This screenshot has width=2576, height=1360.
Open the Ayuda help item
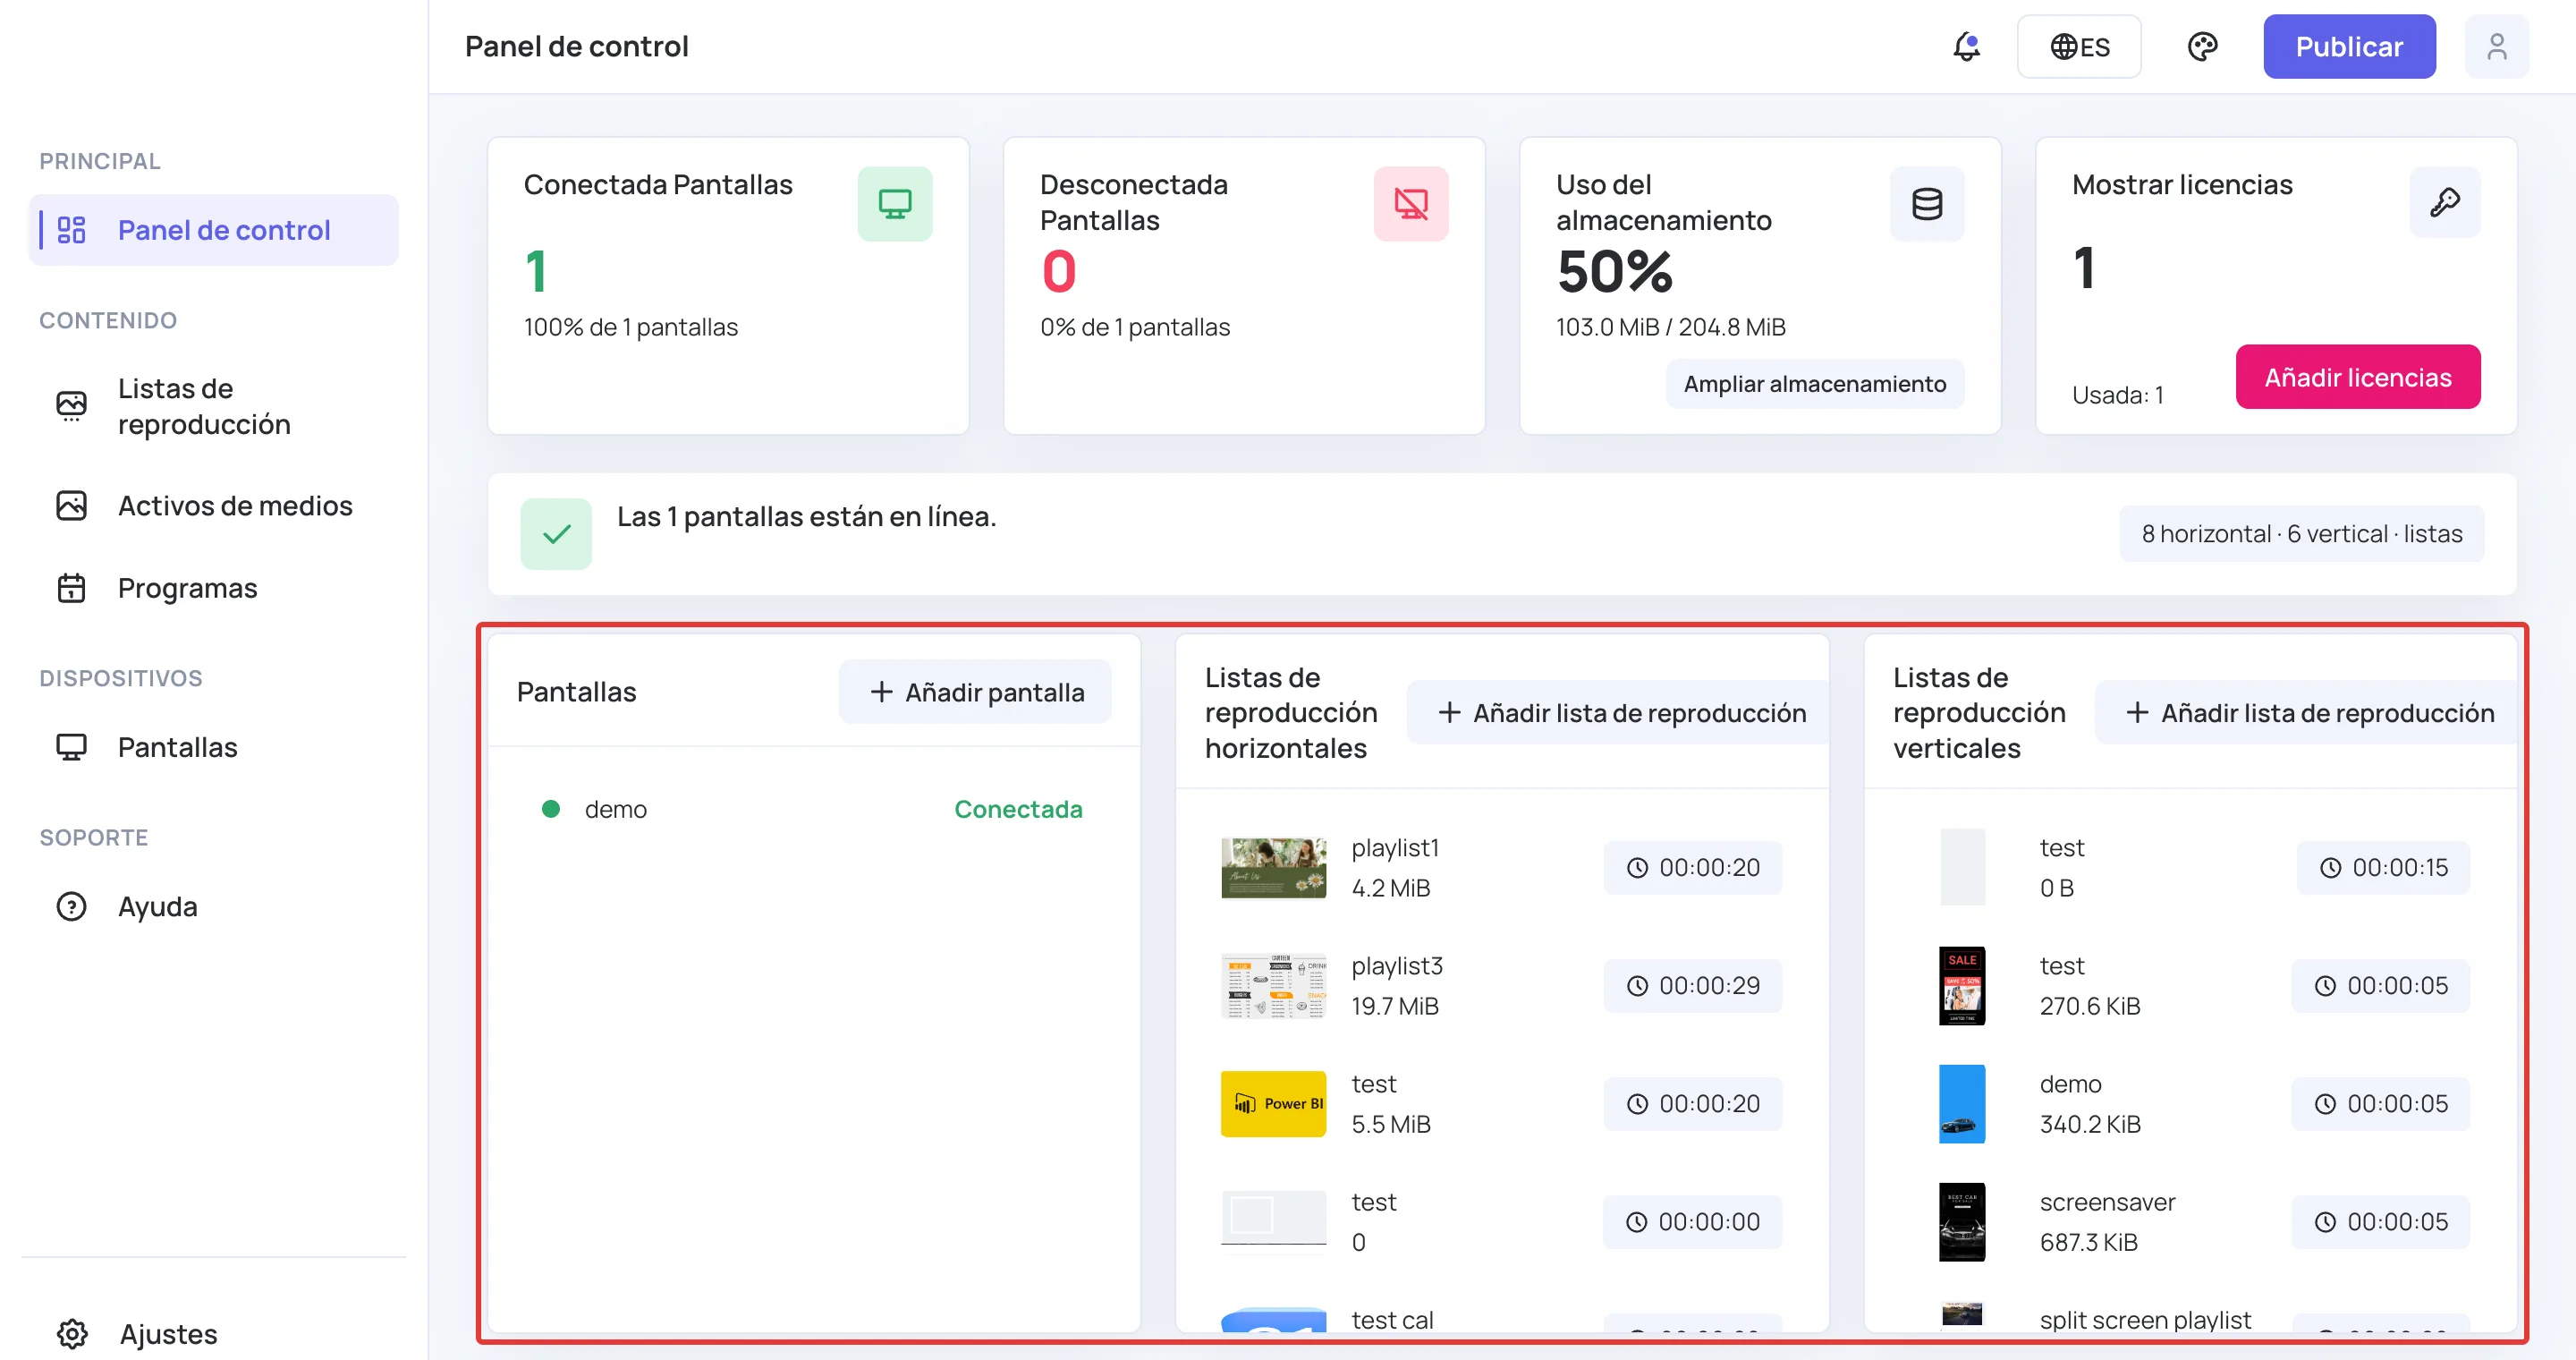[x=214, y=906]
